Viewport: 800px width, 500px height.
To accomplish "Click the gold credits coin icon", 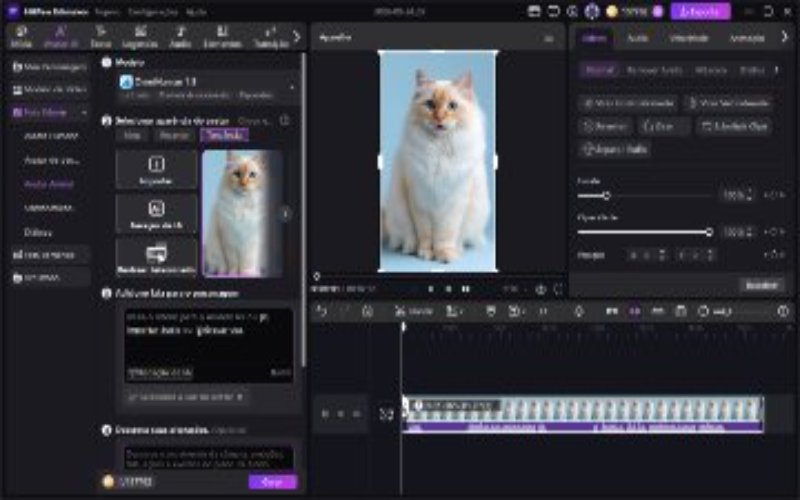I will coord(612,11).
